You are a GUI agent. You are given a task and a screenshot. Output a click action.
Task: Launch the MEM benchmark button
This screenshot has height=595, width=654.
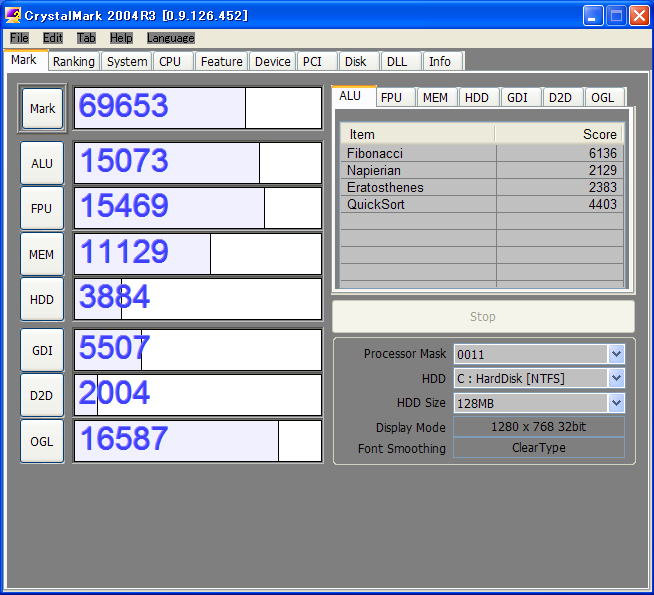tap(42, 255)
